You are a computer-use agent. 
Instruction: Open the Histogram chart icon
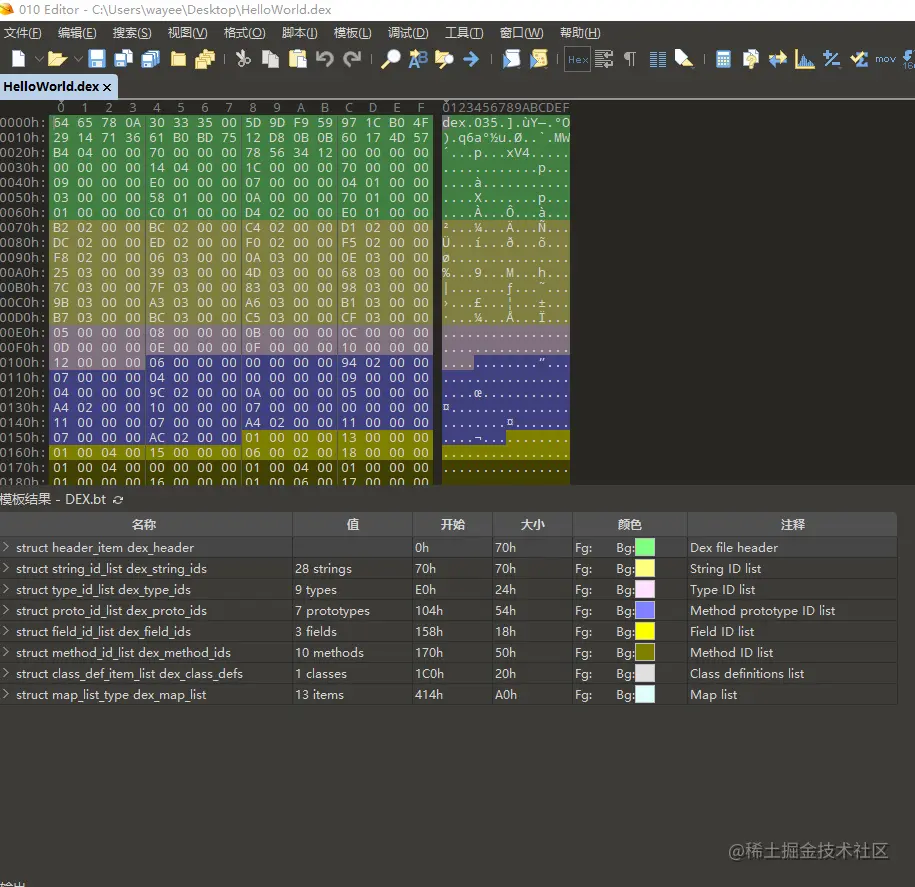click(x=804, y=60)
